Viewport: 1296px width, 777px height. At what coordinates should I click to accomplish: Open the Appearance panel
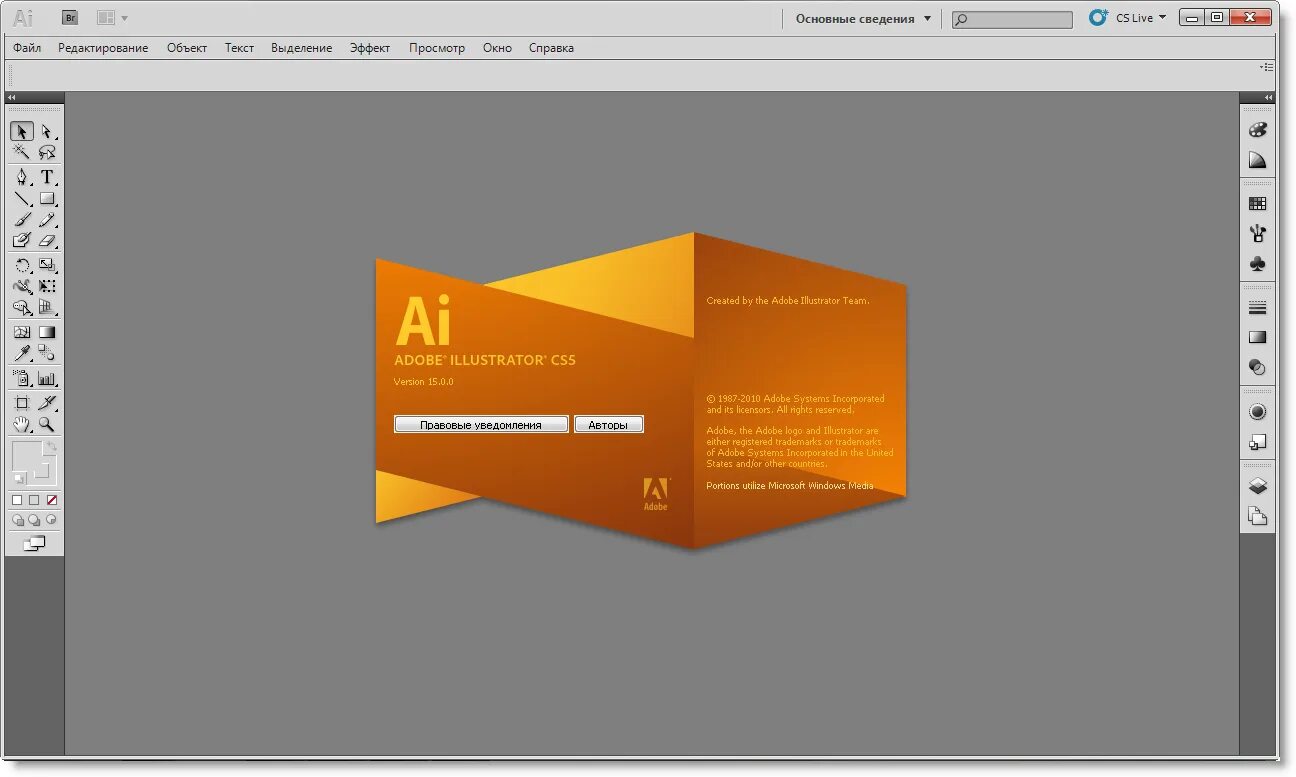point(1258,411)
